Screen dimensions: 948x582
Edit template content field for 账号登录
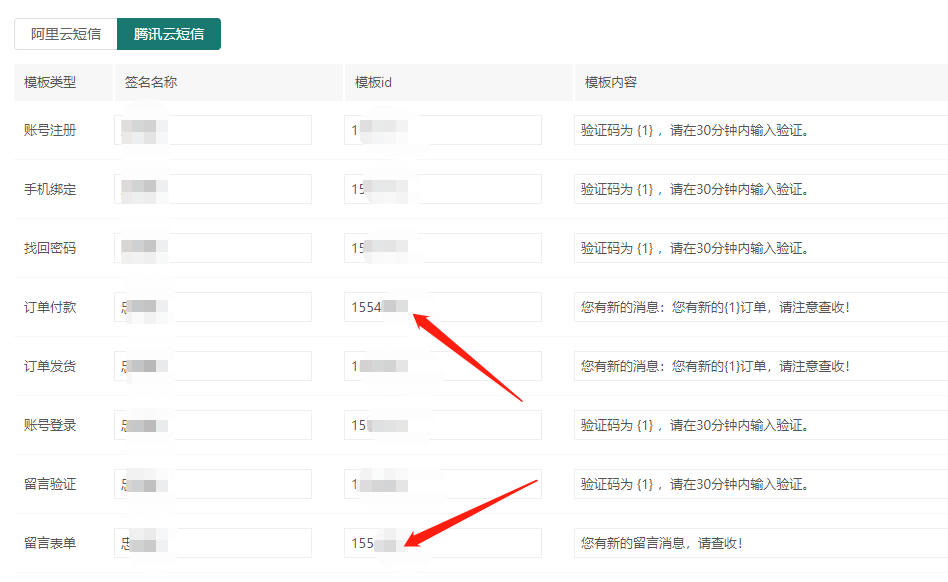click(761, 425)
